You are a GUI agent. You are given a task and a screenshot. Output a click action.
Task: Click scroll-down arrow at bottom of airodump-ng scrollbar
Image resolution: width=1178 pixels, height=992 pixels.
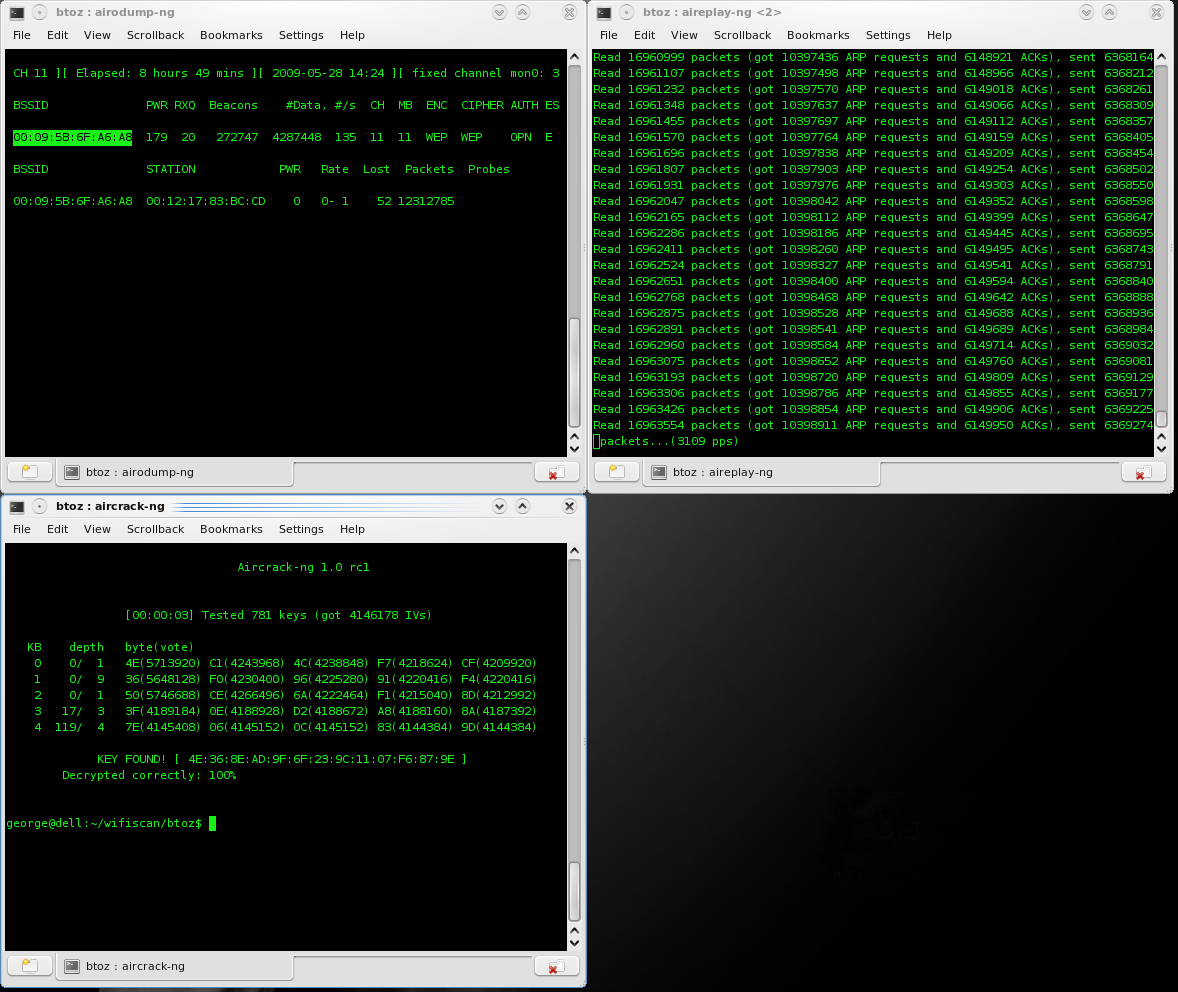(575, 449)
